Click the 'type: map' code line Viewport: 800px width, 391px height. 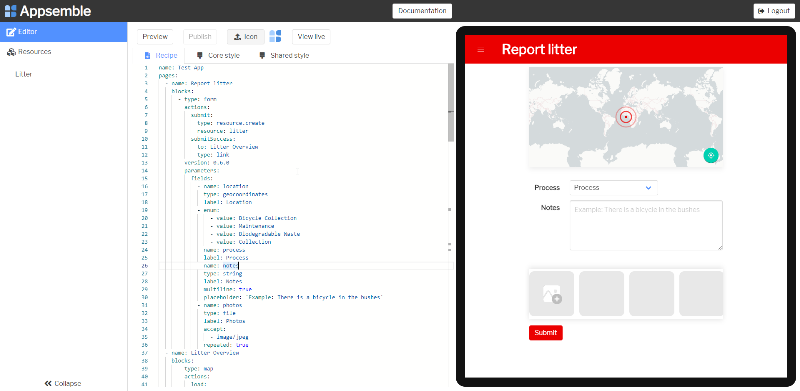pyautogui.click(x=199, y=369)
